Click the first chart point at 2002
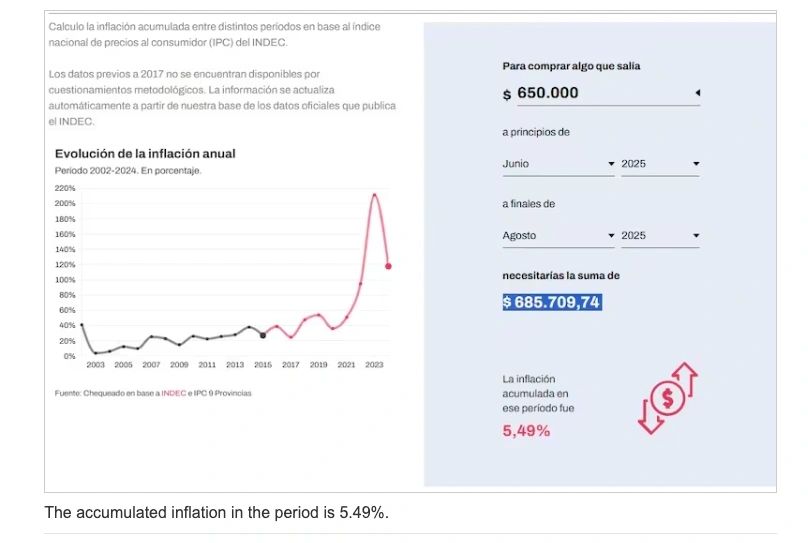The width and height of the screenshot is (808, 543). (81, 325)
